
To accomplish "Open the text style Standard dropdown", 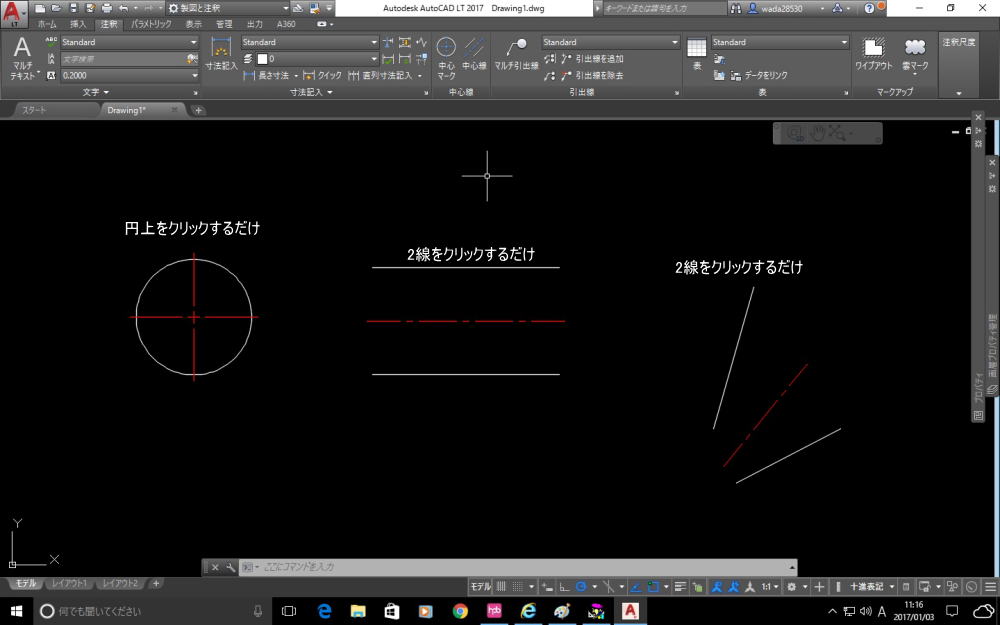I will (x=129, y=42).
